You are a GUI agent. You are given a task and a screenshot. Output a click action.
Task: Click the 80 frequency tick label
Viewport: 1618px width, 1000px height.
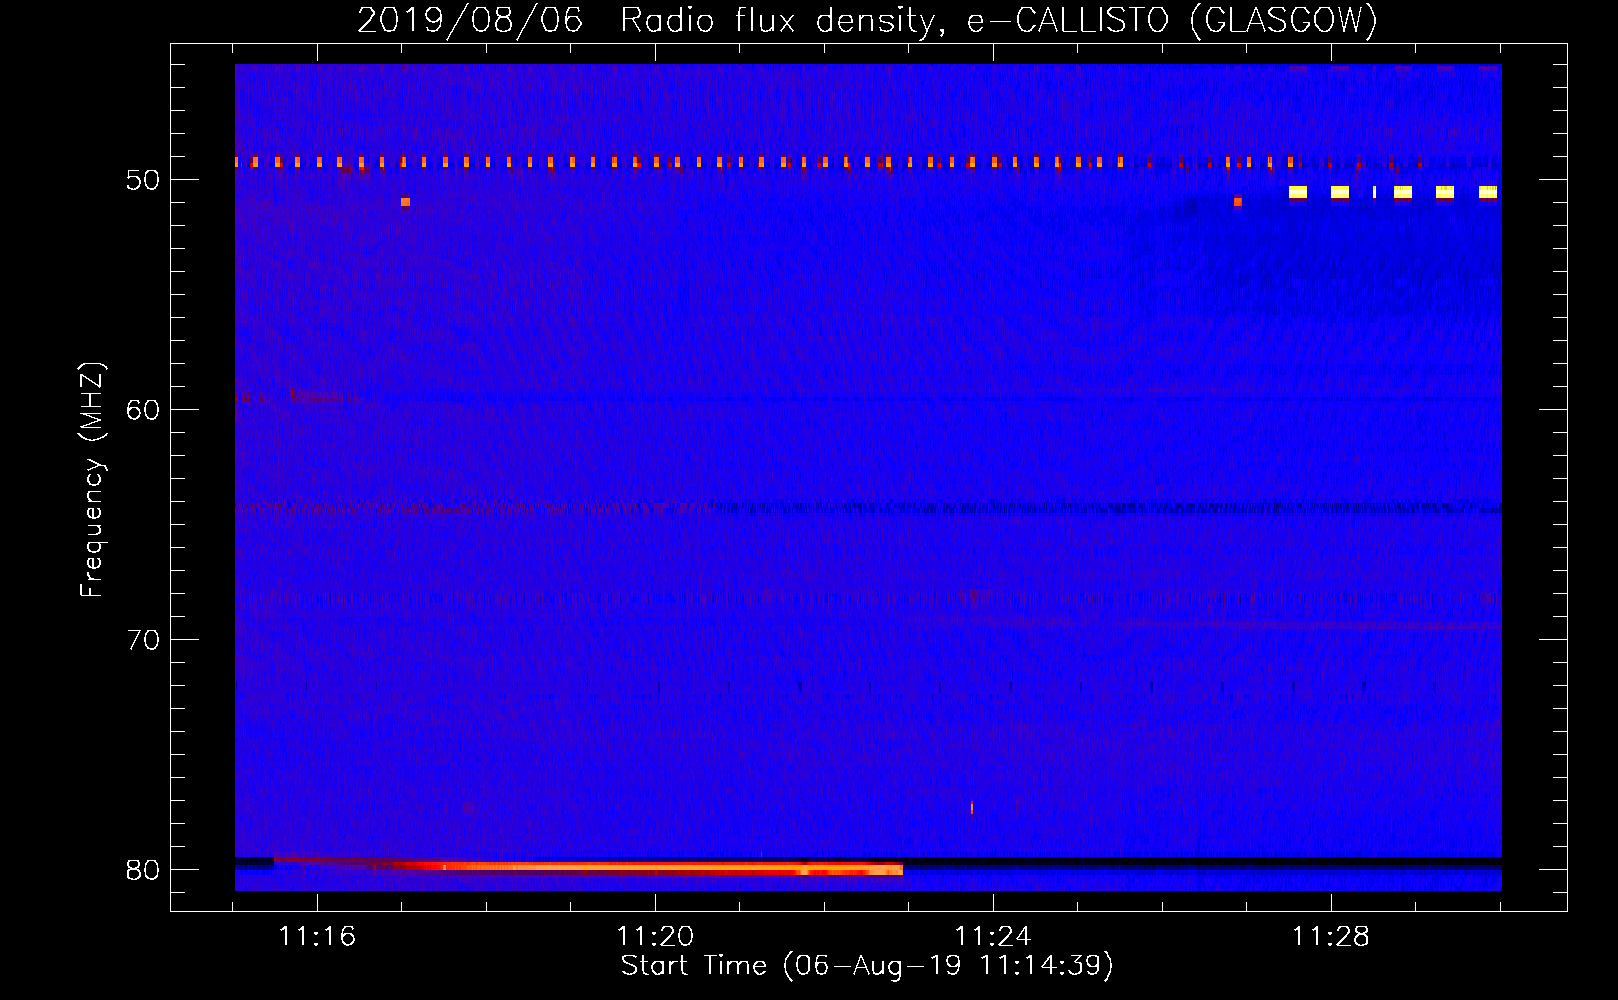[x=143, y=870]
